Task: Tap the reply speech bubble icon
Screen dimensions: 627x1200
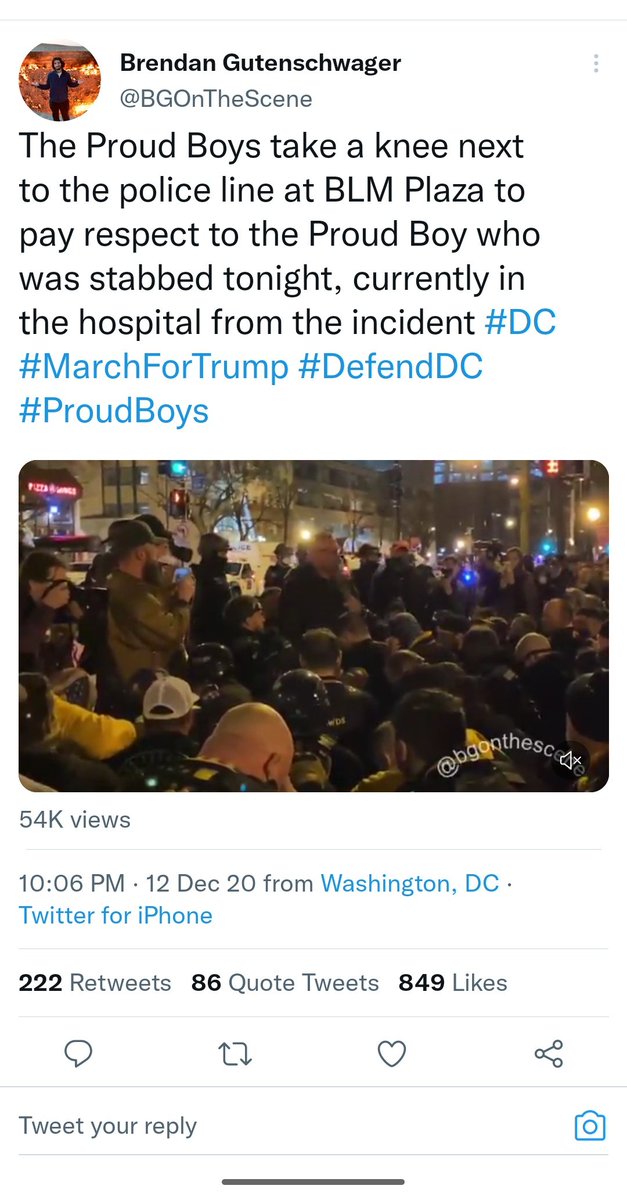Action: point(78,1053)
